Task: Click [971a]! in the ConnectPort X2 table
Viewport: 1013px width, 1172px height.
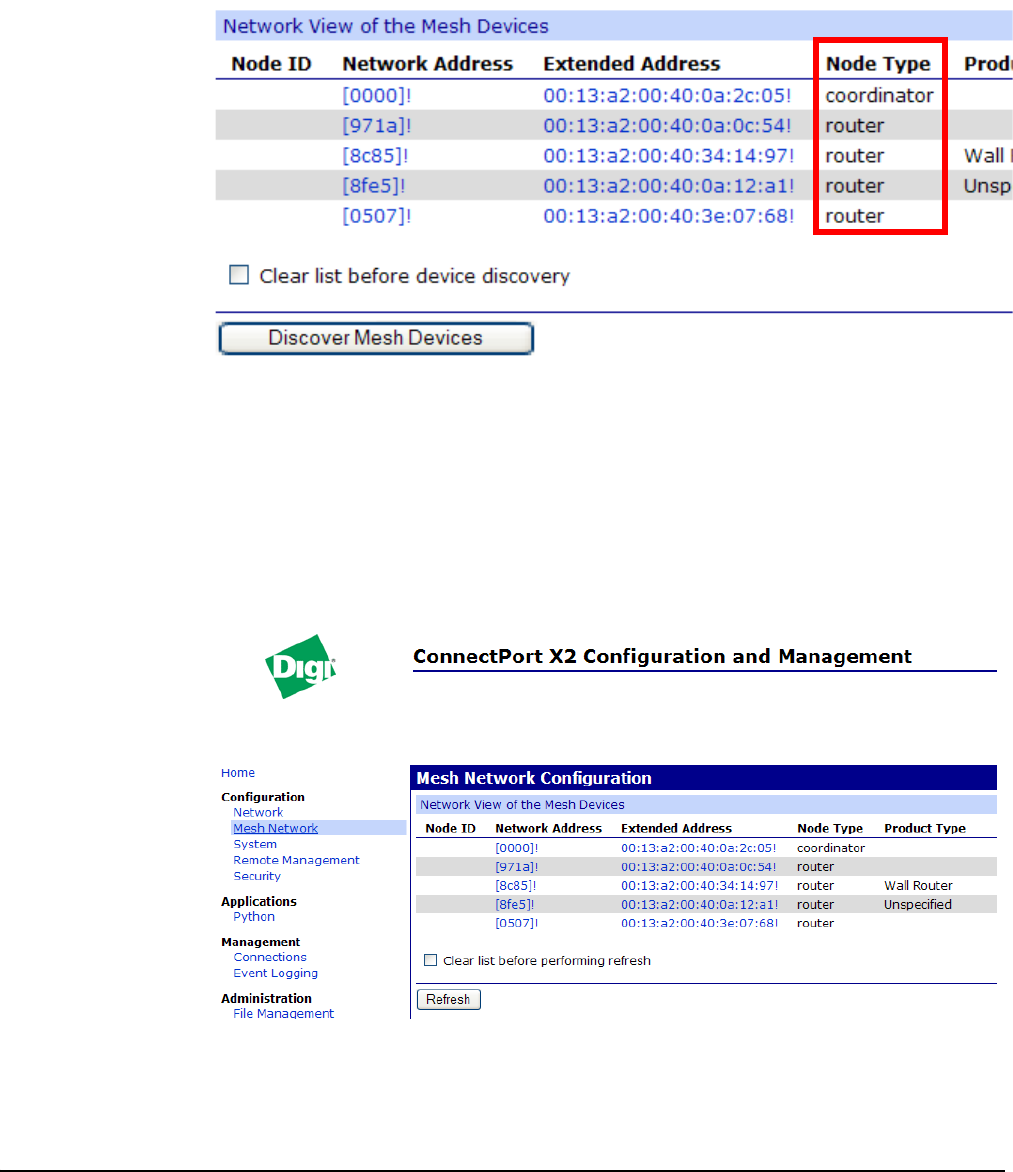Action: click(x=517, y=867)
